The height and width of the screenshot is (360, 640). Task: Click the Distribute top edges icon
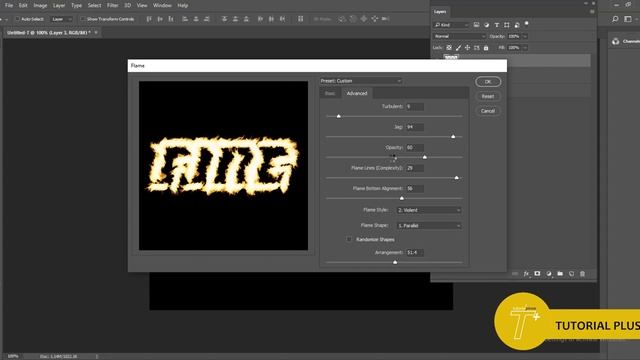(224, 19)
